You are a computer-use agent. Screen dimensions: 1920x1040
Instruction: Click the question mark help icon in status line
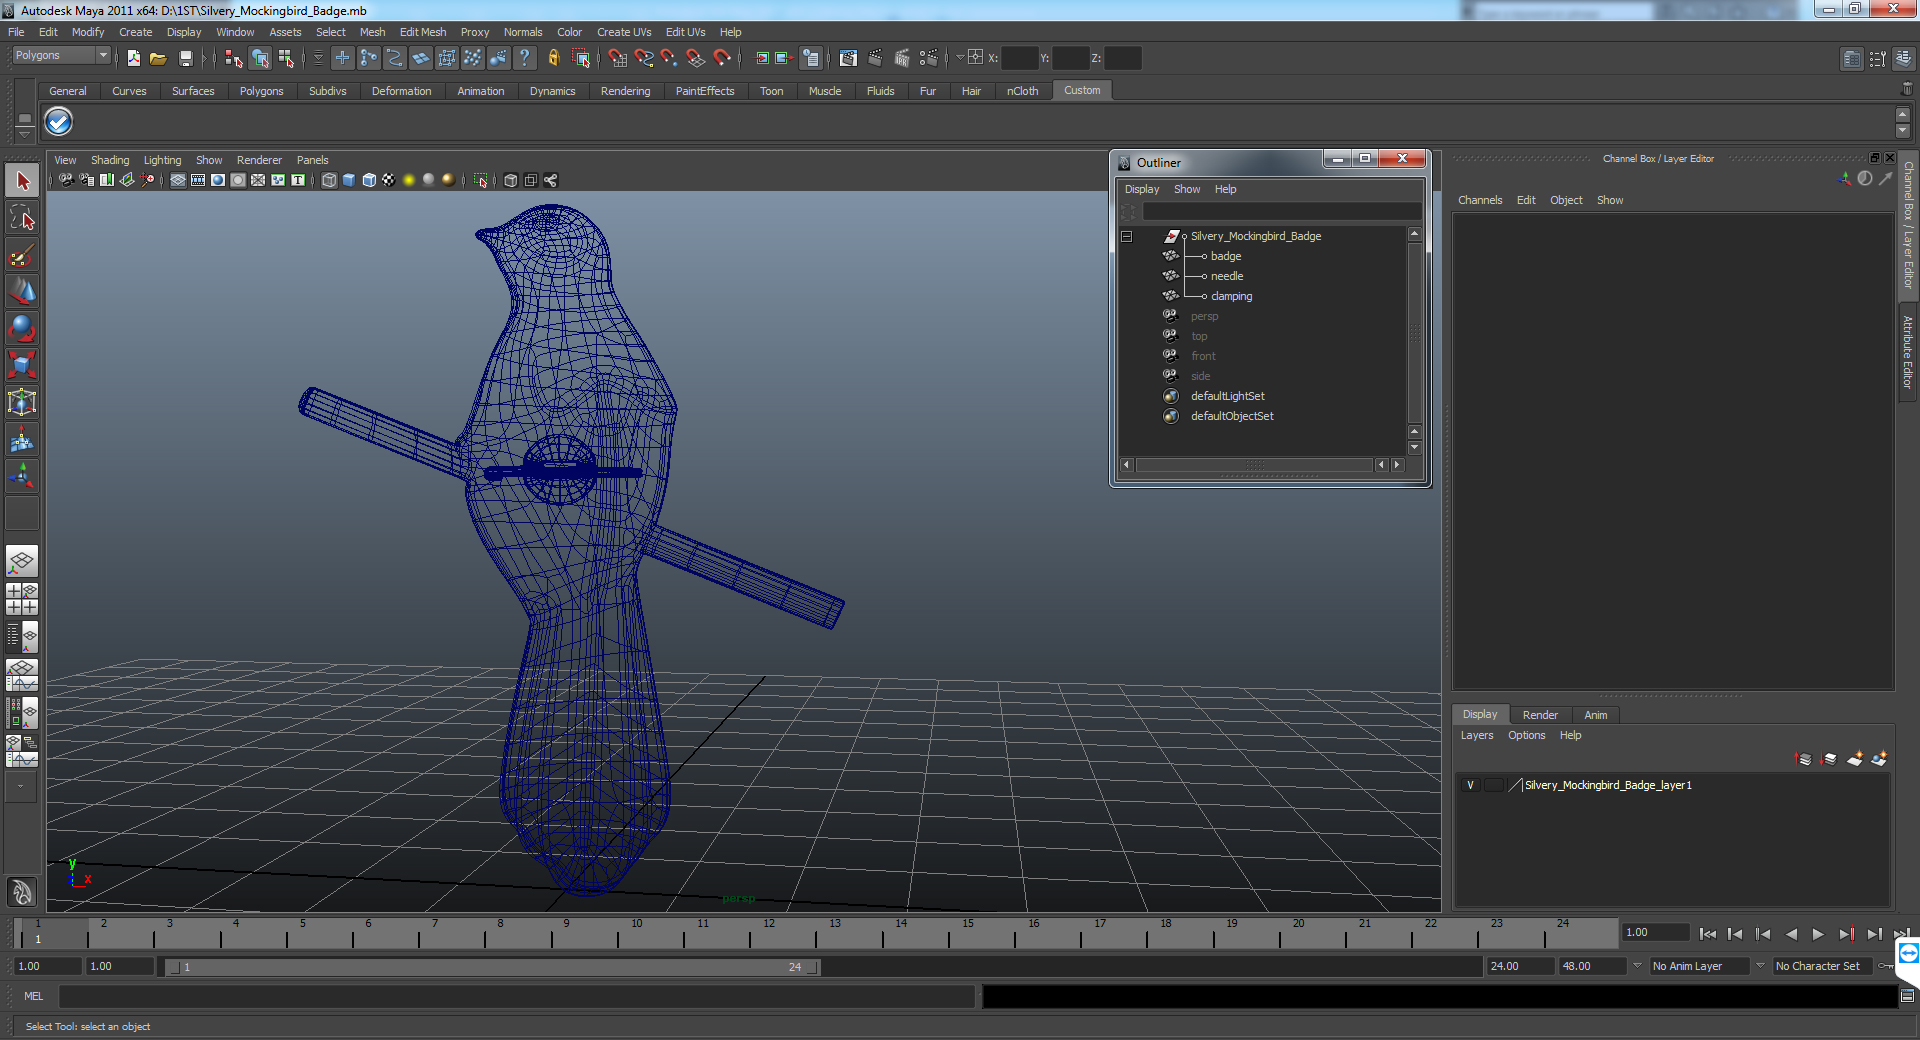(524, 58)
